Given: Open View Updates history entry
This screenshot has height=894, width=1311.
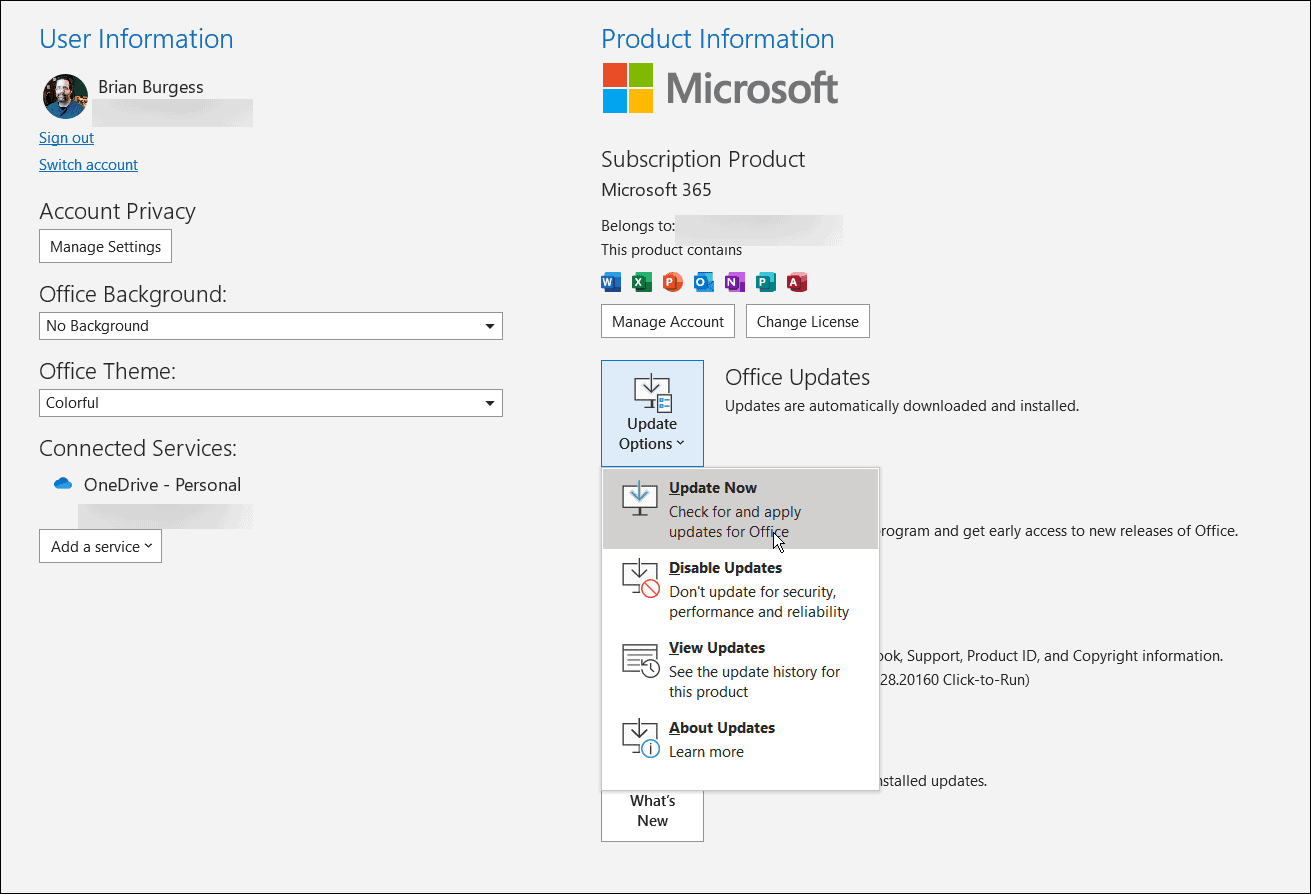Looking at the screenshot, I should (716, 648).
